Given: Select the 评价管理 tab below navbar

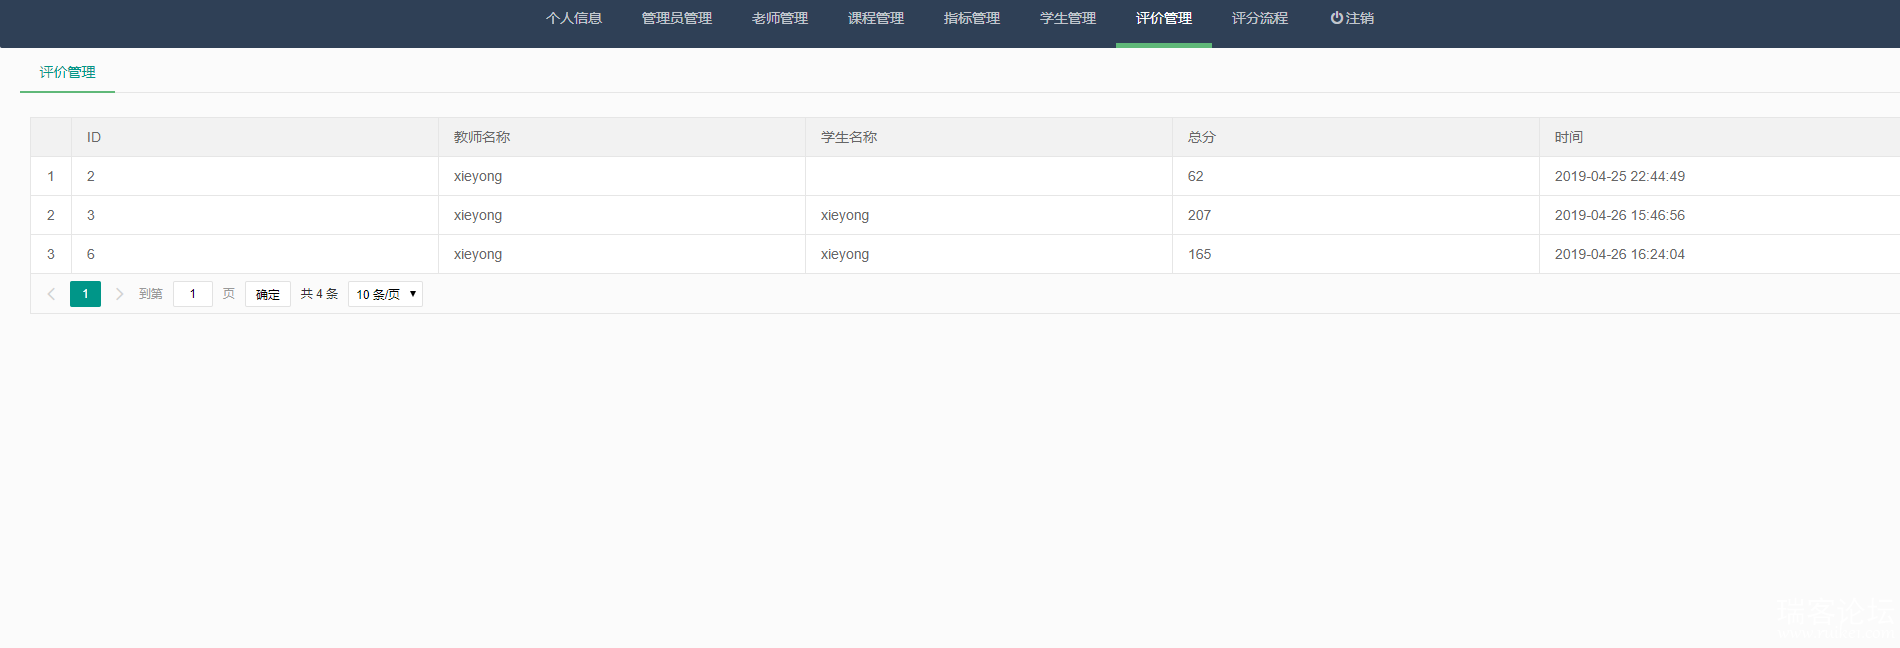Looking at the screenshot, I should (68, 72).
